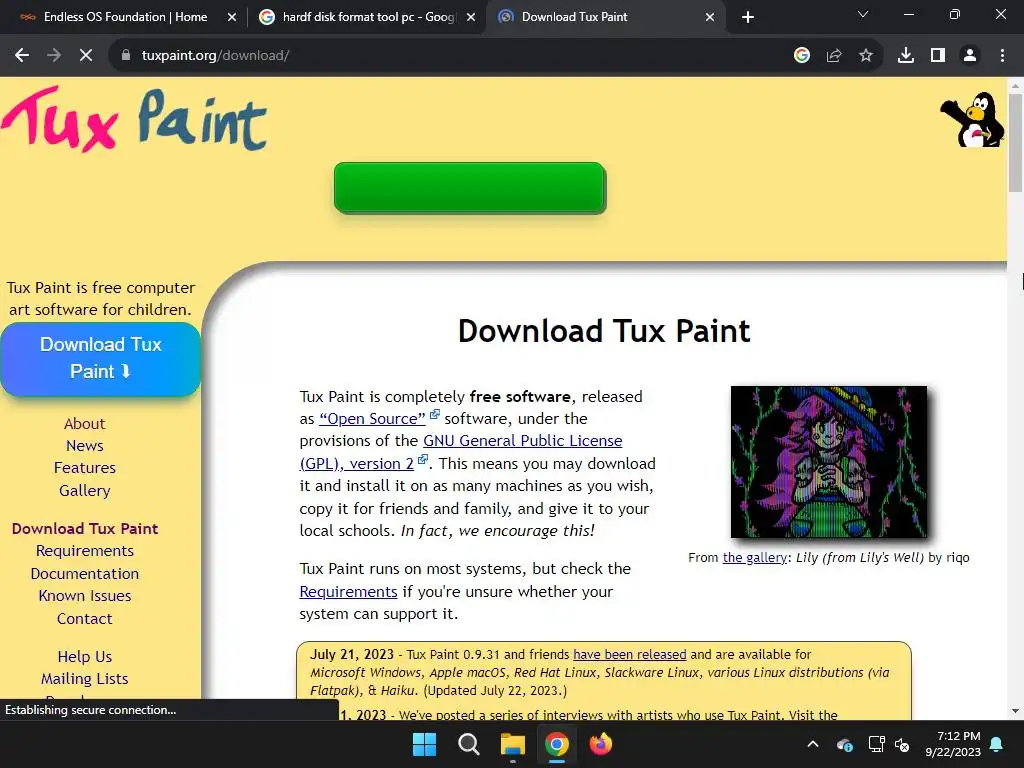Open the Features sidebar link
Screen dimensions: 1024x768
[84, 468]
